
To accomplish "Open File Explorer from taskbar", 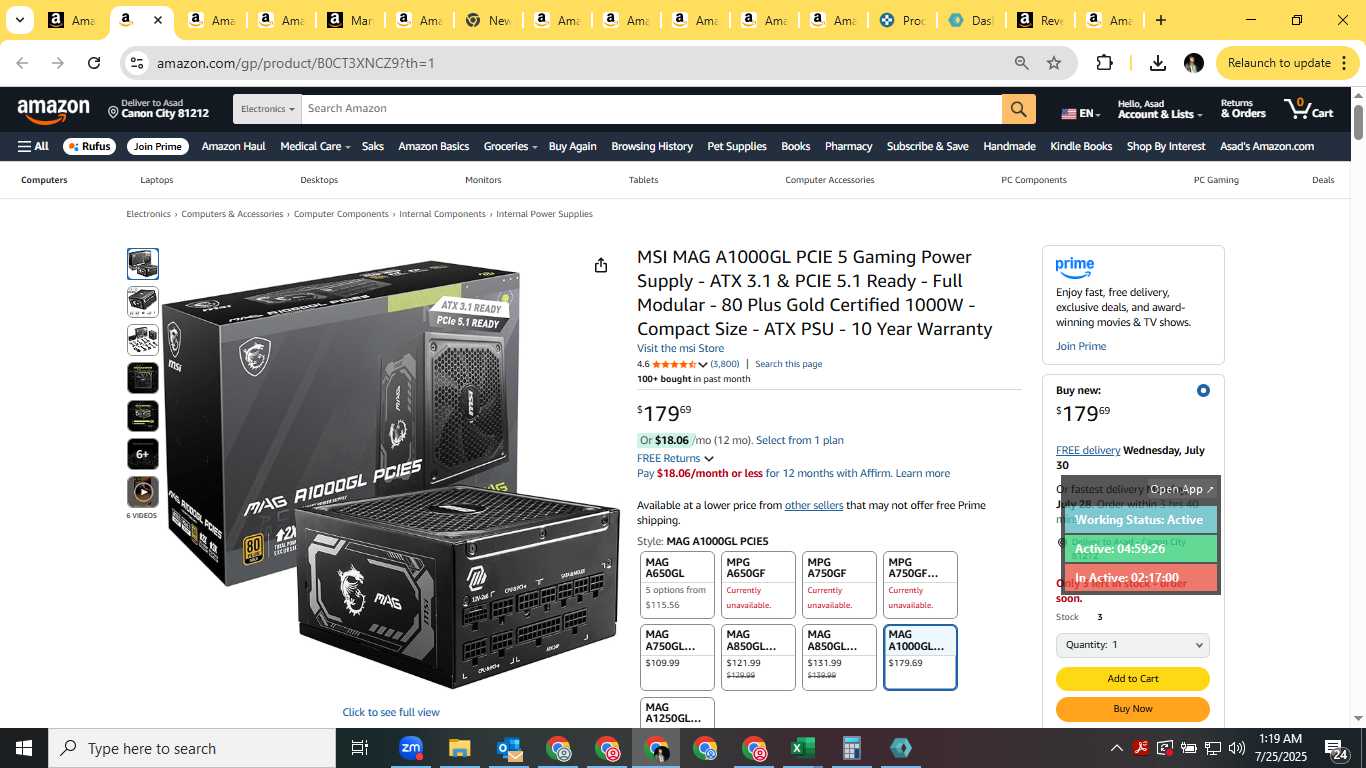I will coord(459,748).
